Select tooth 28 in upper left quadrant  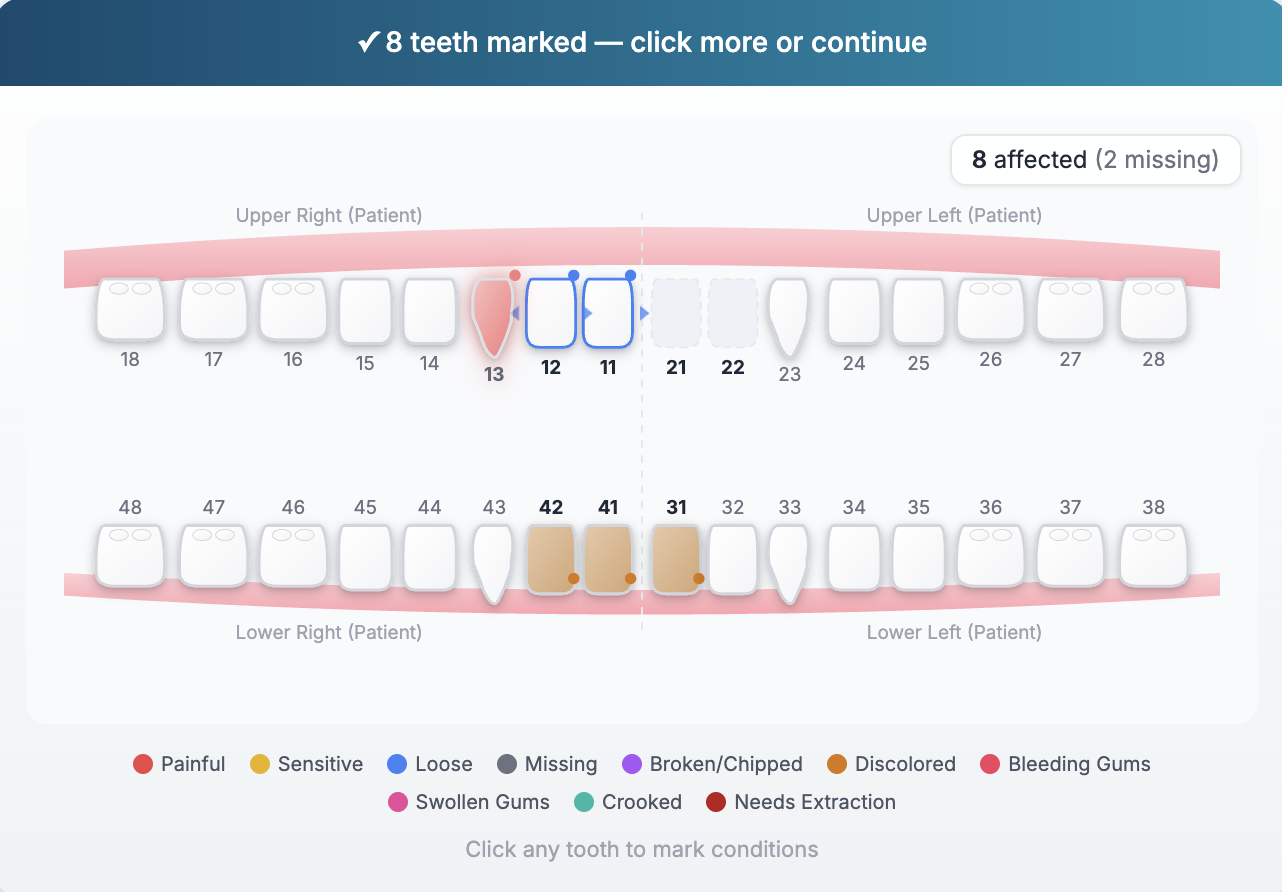(x=1153, y=311)
